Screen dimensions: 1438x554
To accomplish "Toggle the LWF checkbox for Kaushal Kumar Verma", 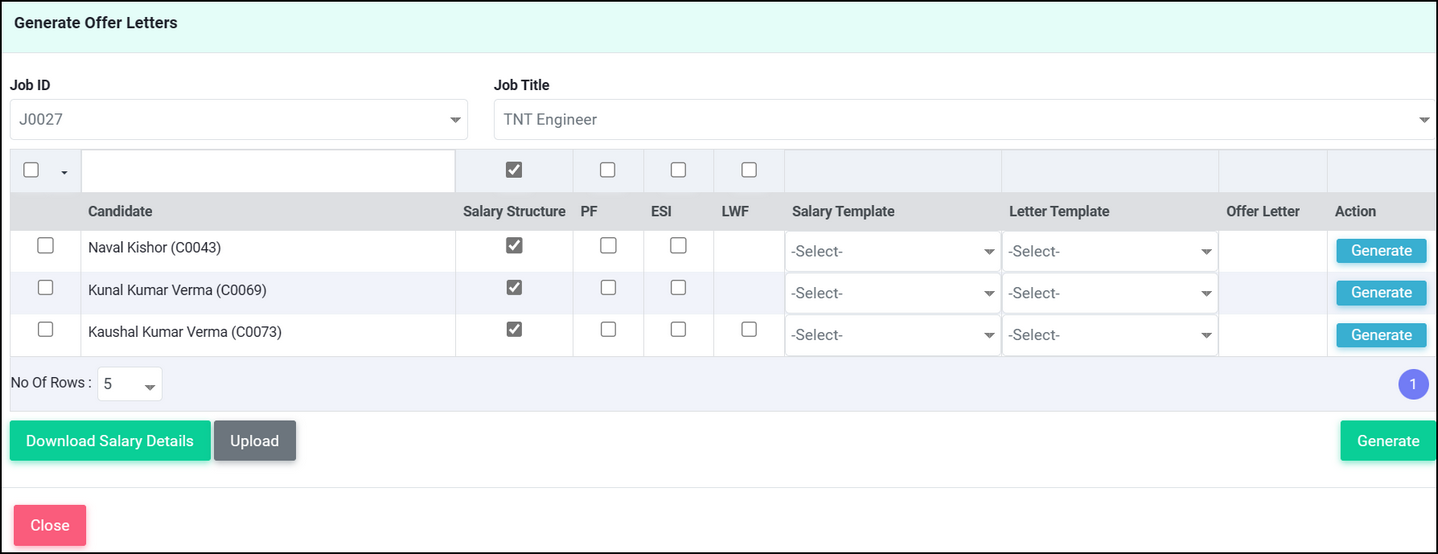I will point(749,329).
